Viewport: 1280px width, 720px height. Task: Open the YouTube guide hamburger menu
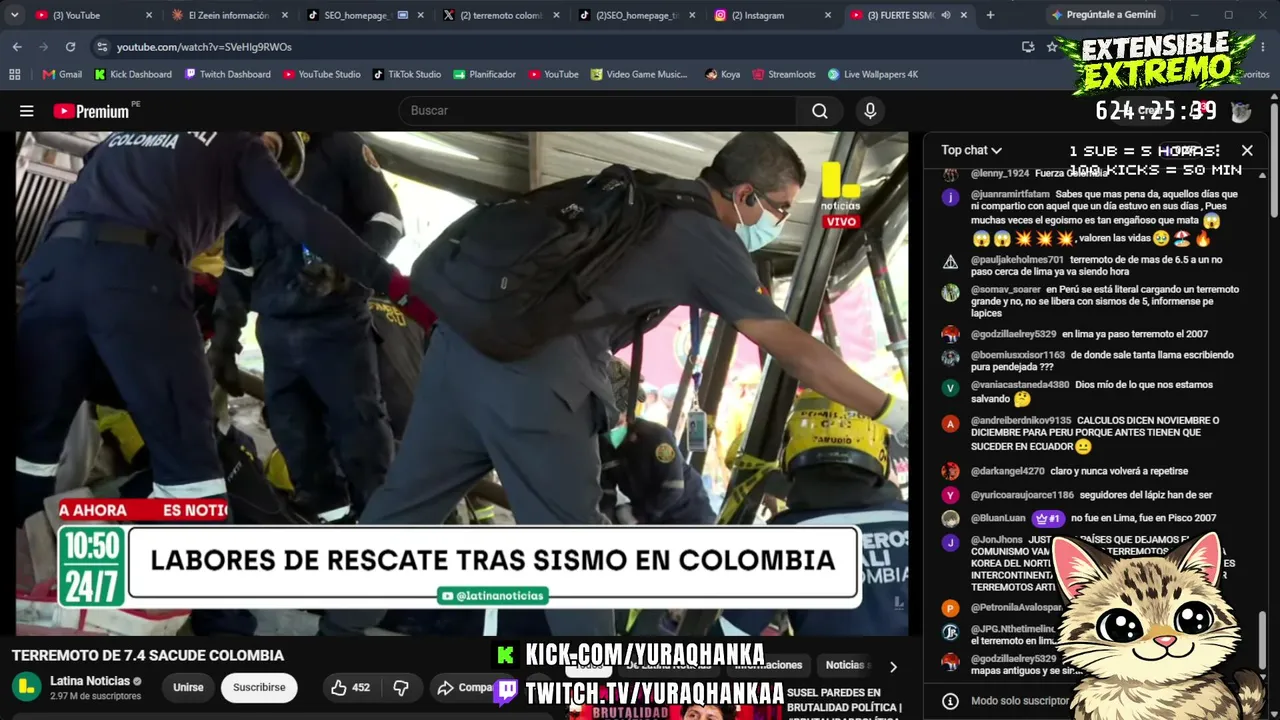coord(27,111)
